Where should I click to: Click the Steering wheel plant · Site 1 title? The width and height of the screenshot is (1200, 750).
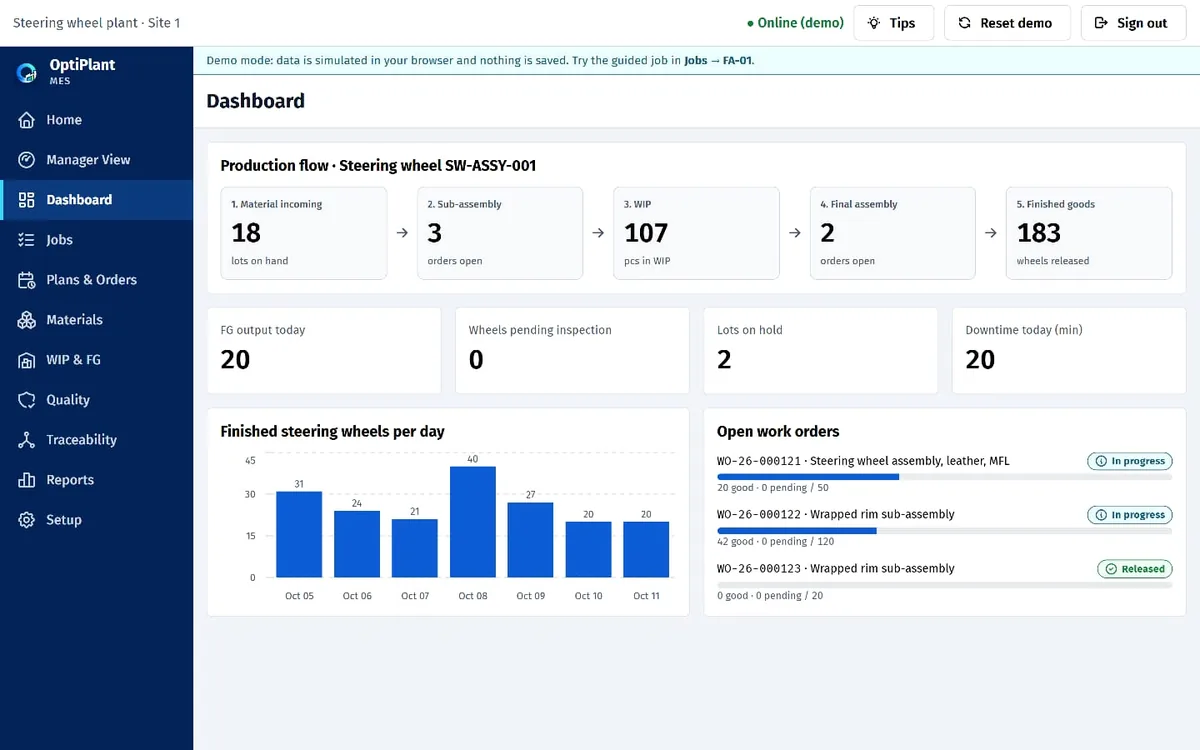96,22
